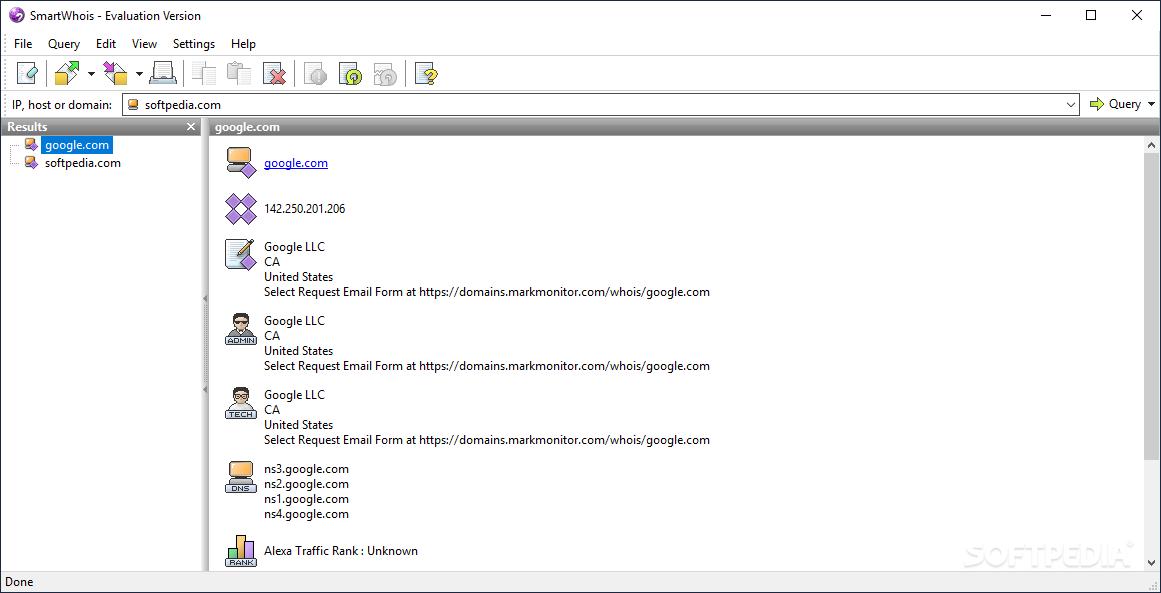
Task: Click the Clear results eraser toolbar icon
Action: point(27,73)
